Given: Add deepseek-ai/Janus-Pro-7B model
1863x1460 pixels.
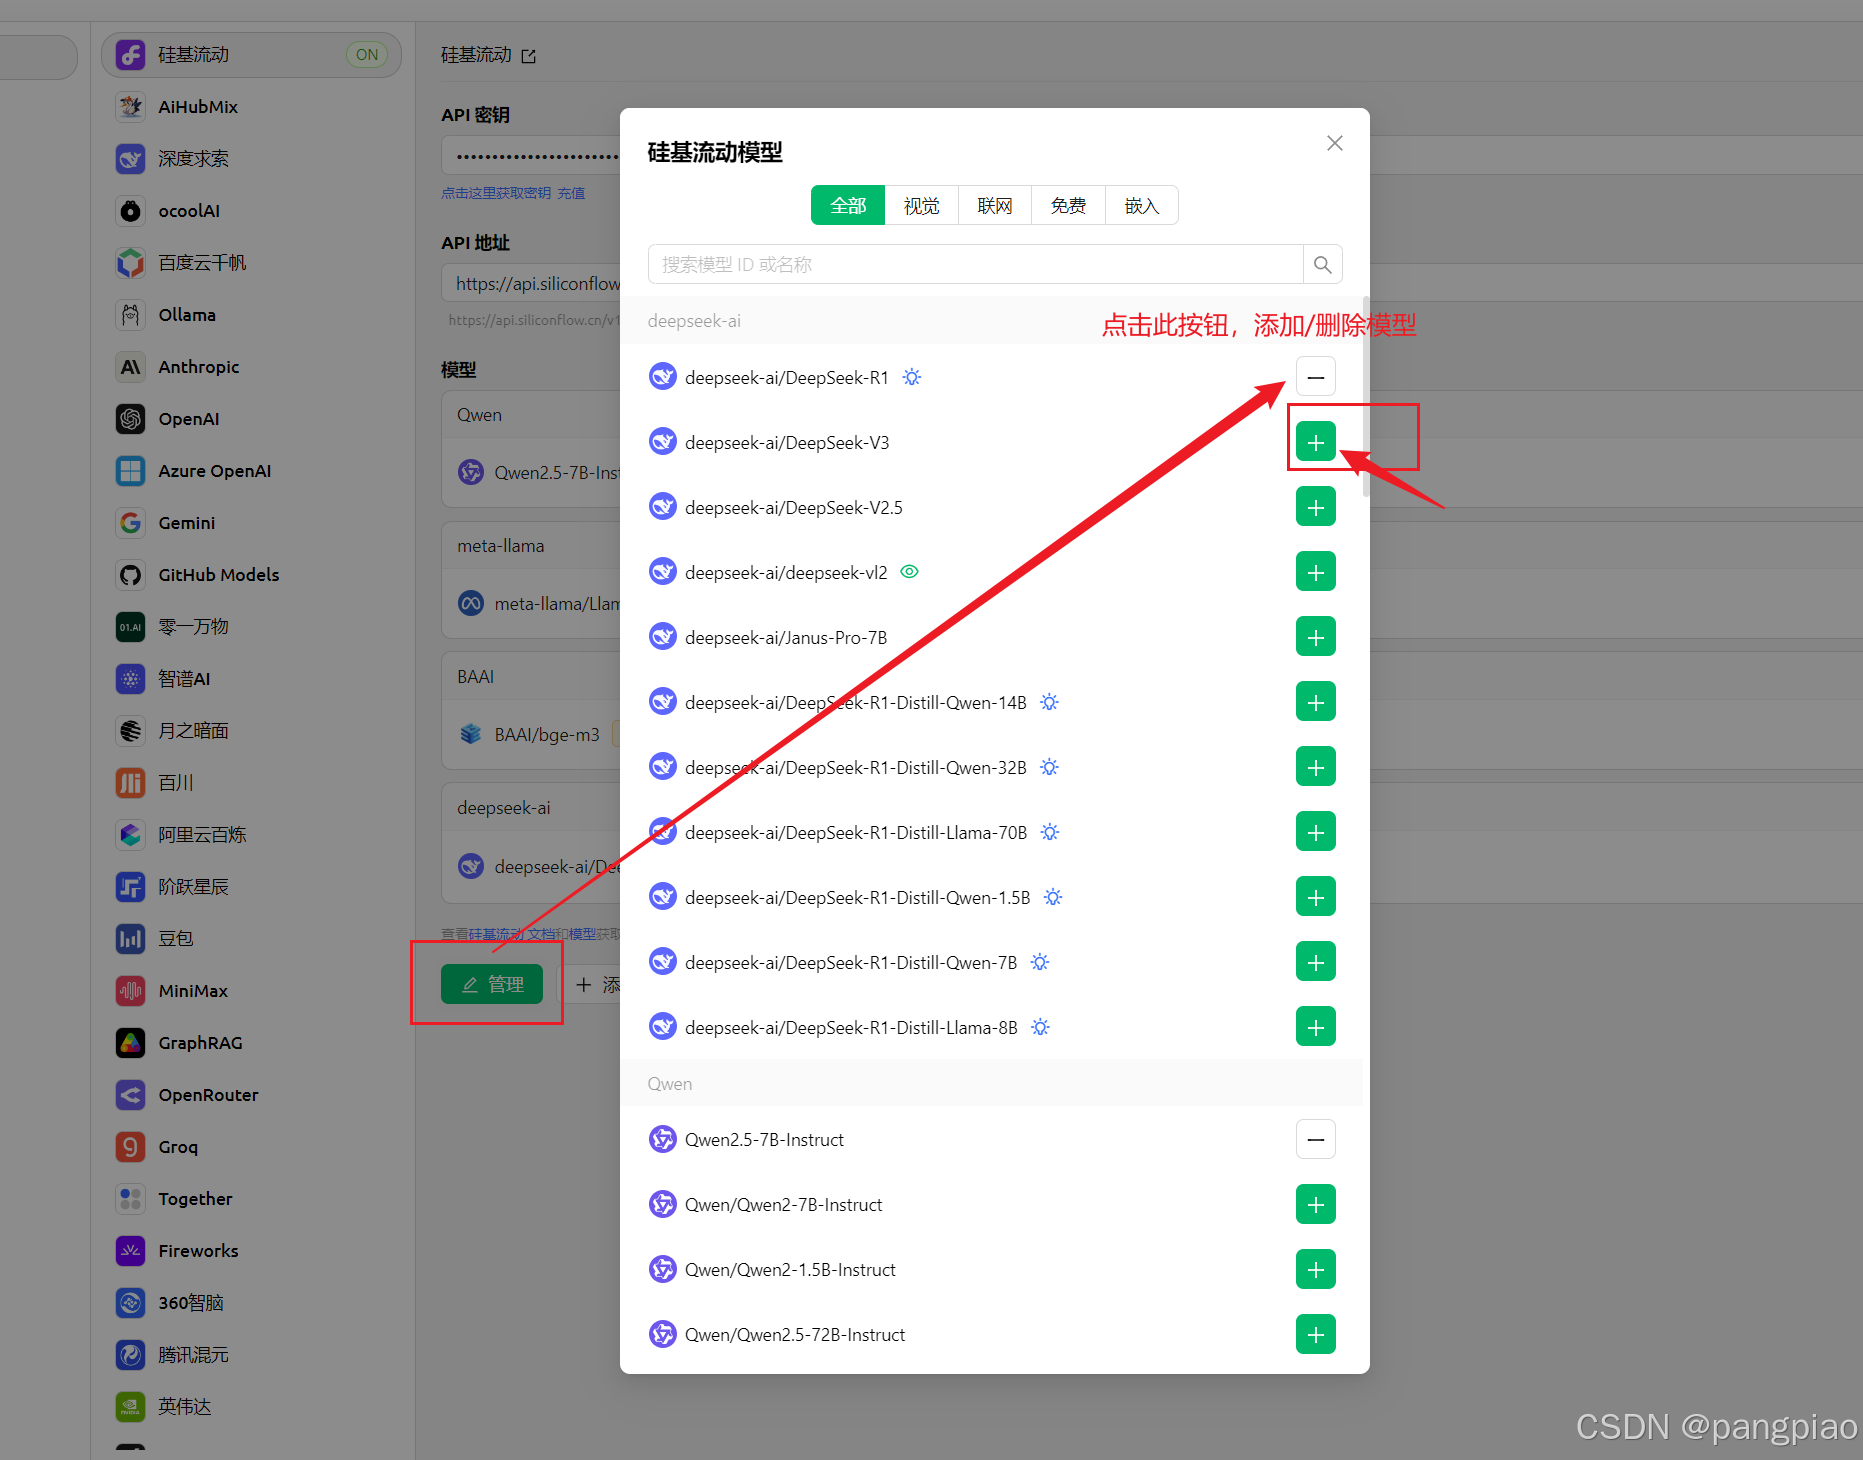Looking at the screenshot, I should (x=1316, y=637).
